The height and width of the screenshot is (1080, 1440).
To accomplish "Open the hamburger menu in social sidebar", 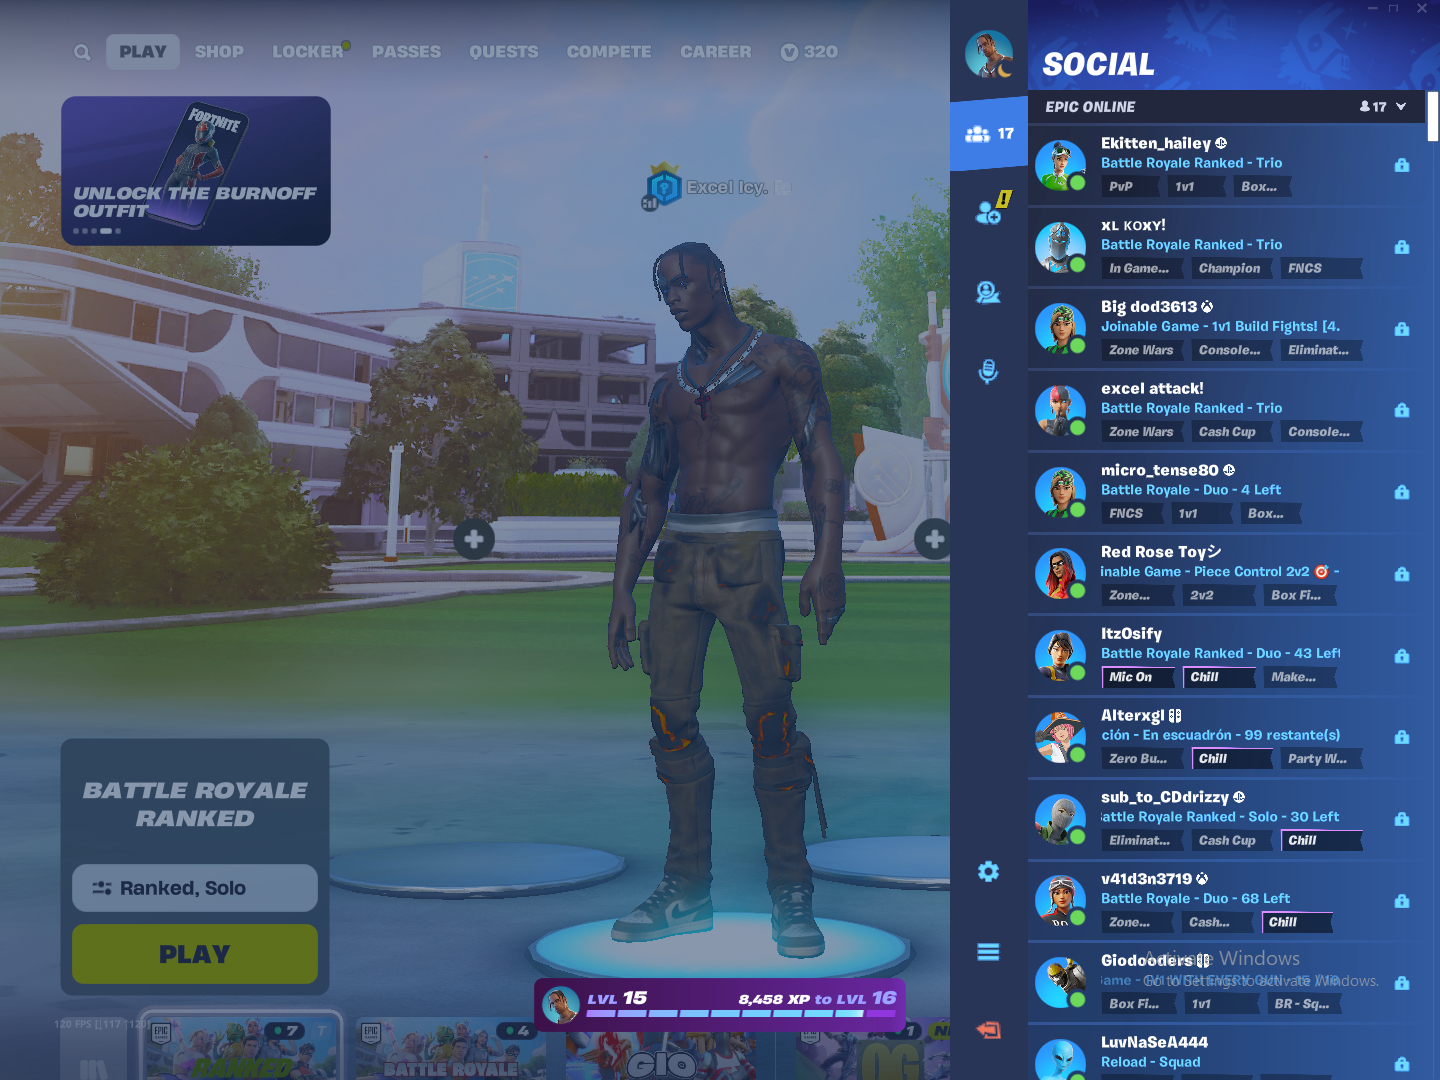I will point(988,952).
